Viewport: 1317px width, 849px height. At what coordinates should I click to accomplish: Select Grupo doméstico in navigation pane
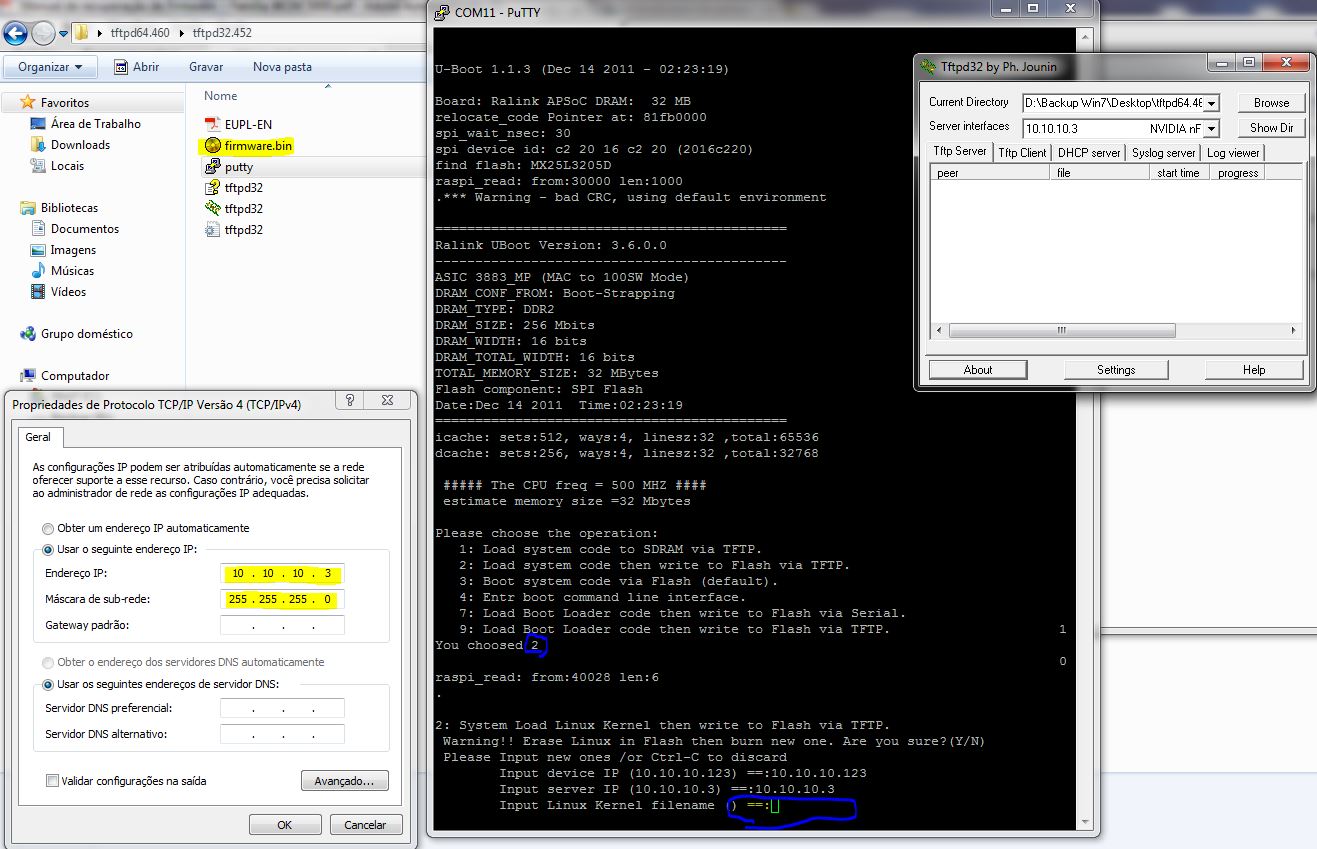tap(86, 334)
